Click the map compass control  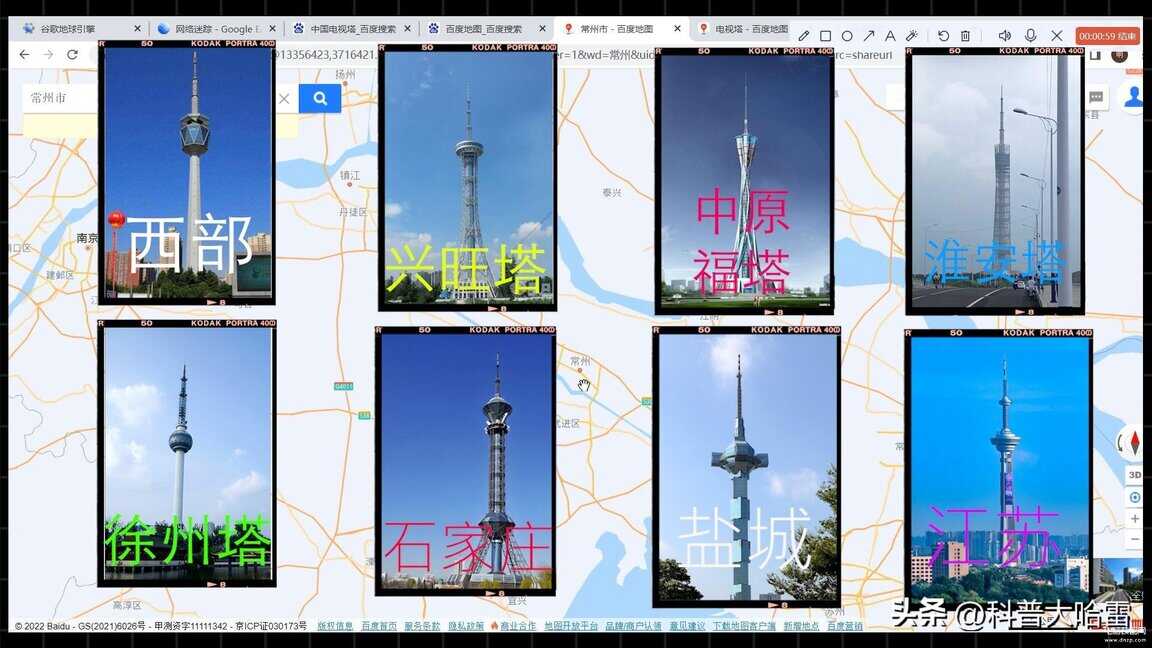coord(1132,442)
